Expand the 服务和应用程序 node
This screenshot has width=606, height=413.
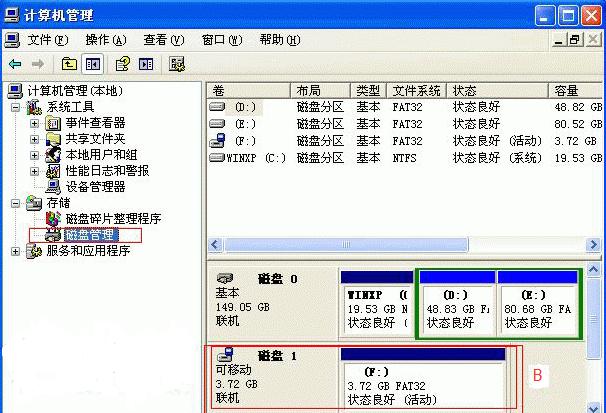(x=16, y=251)
